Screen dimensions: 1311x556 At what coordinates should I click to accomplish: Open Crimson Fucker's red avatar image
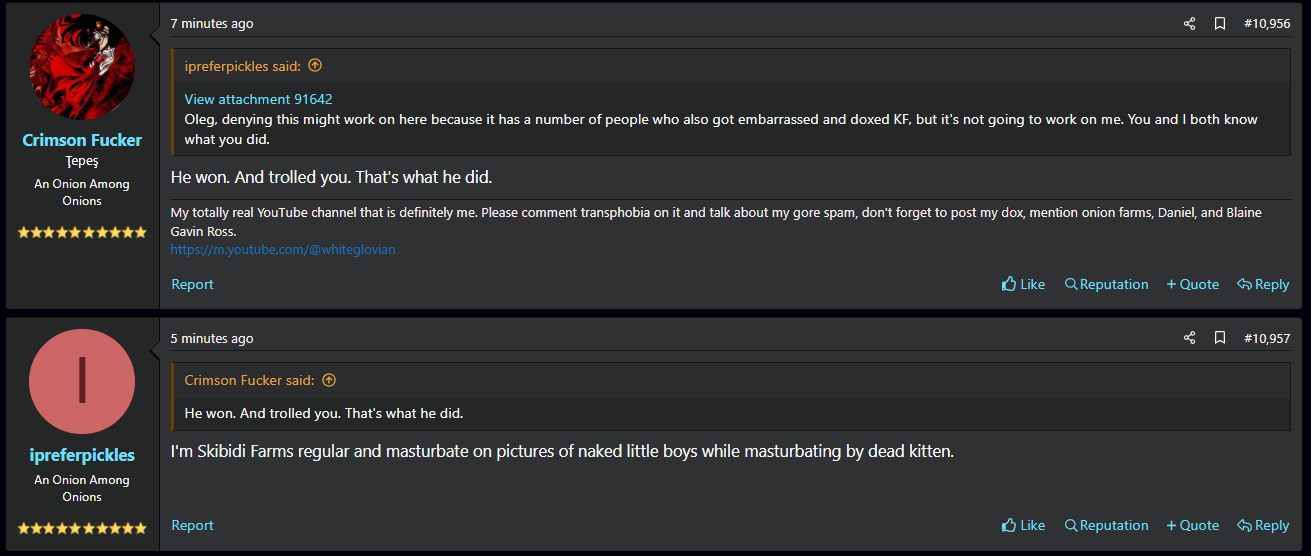click(82, 66)
